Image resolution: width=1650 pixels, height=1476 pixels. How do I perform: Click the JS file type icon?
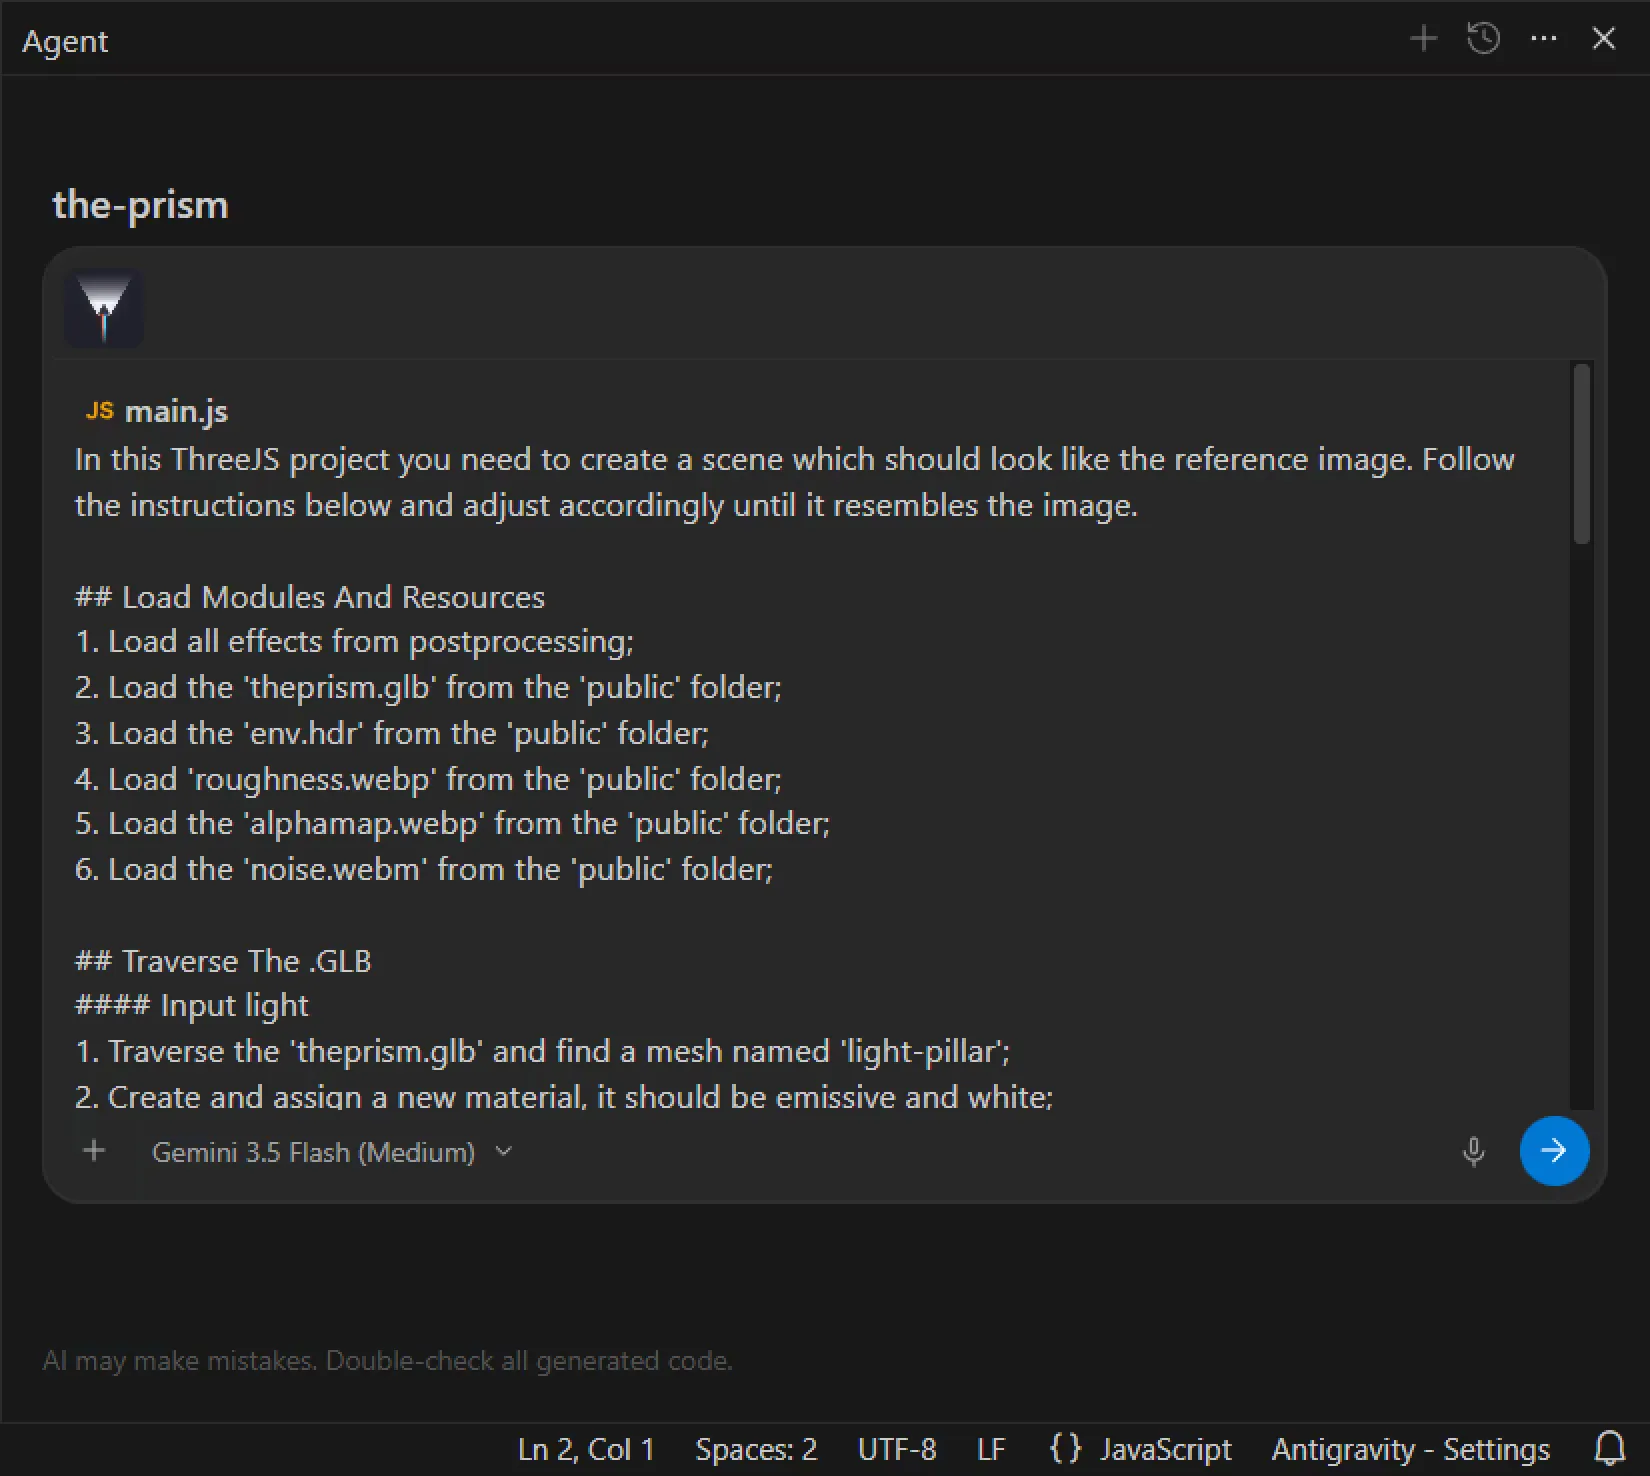click(x=99, y=411)
